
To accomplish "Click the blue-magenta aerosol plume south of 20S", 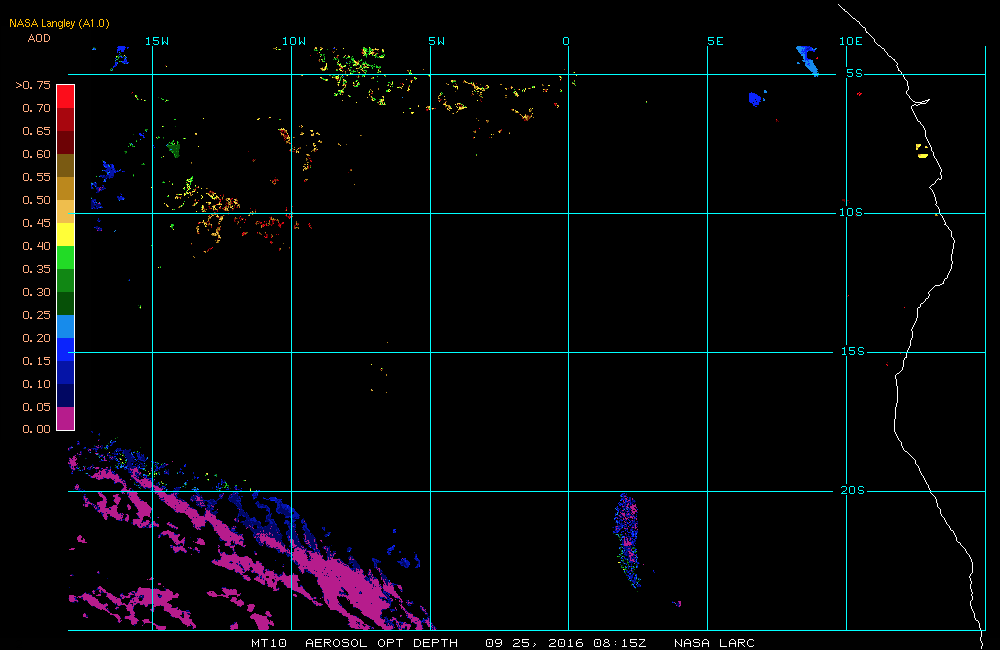I will [627, 541].
